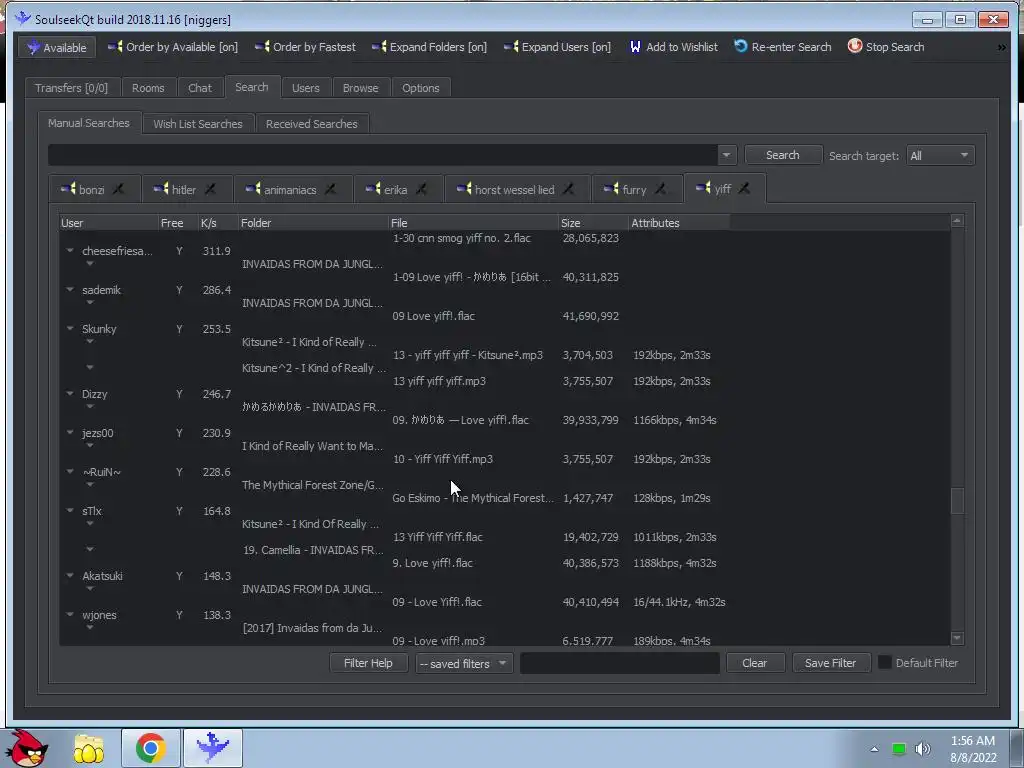1024x768 pixels.
Task: Go to the Users tab
Action: (306, 88)
